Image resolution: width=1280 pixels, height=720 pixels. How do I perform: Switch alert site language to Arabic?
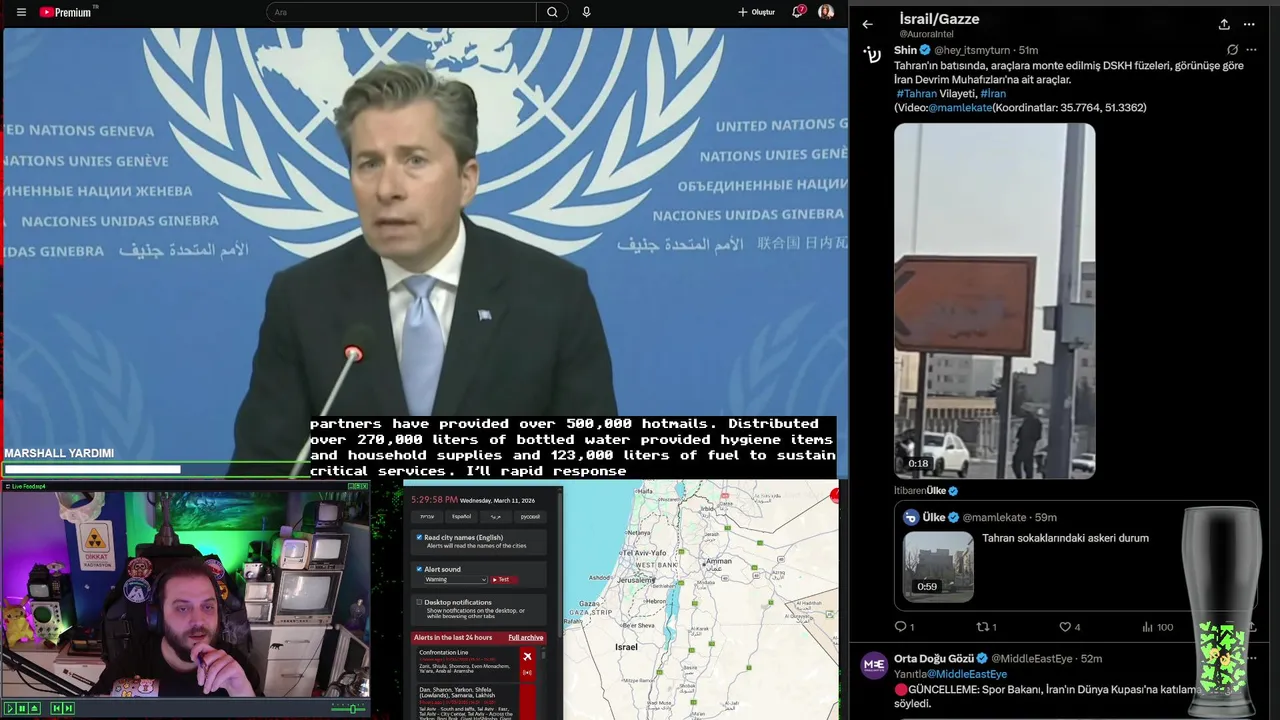[496, 517]
